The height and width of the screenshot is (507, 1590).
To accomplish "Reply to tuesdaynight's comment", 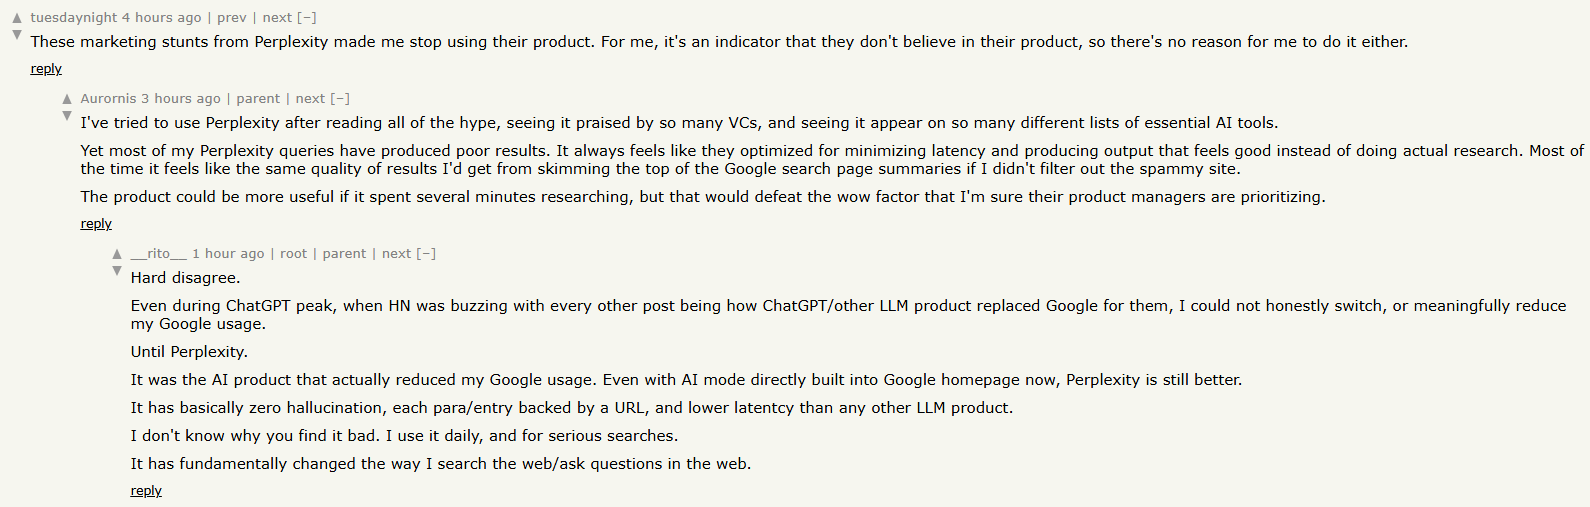I will (46, 69).
